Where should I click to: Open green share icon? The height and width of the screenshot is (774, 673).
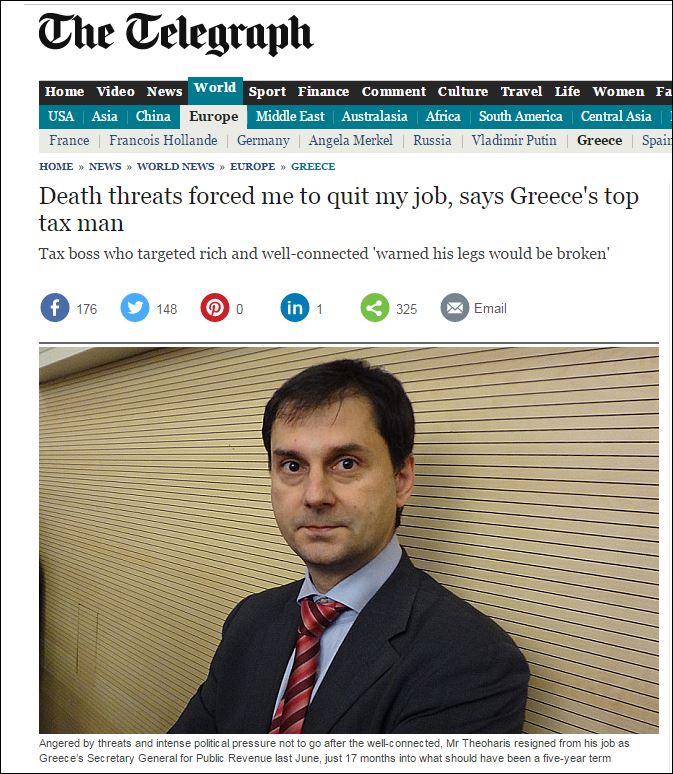point(375,308)
